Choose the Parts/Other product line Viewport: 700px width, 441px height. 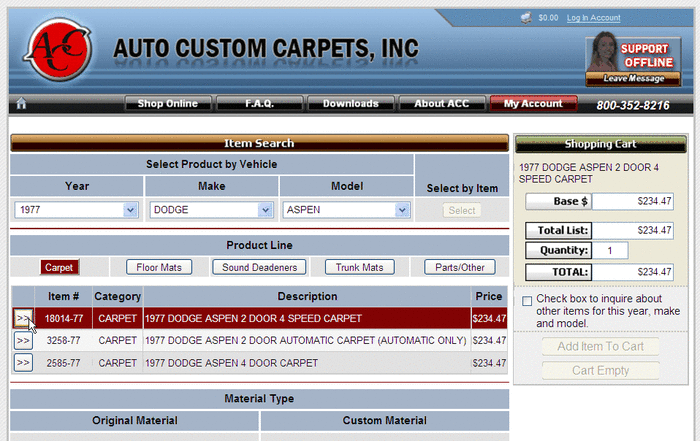coord(460,267)
